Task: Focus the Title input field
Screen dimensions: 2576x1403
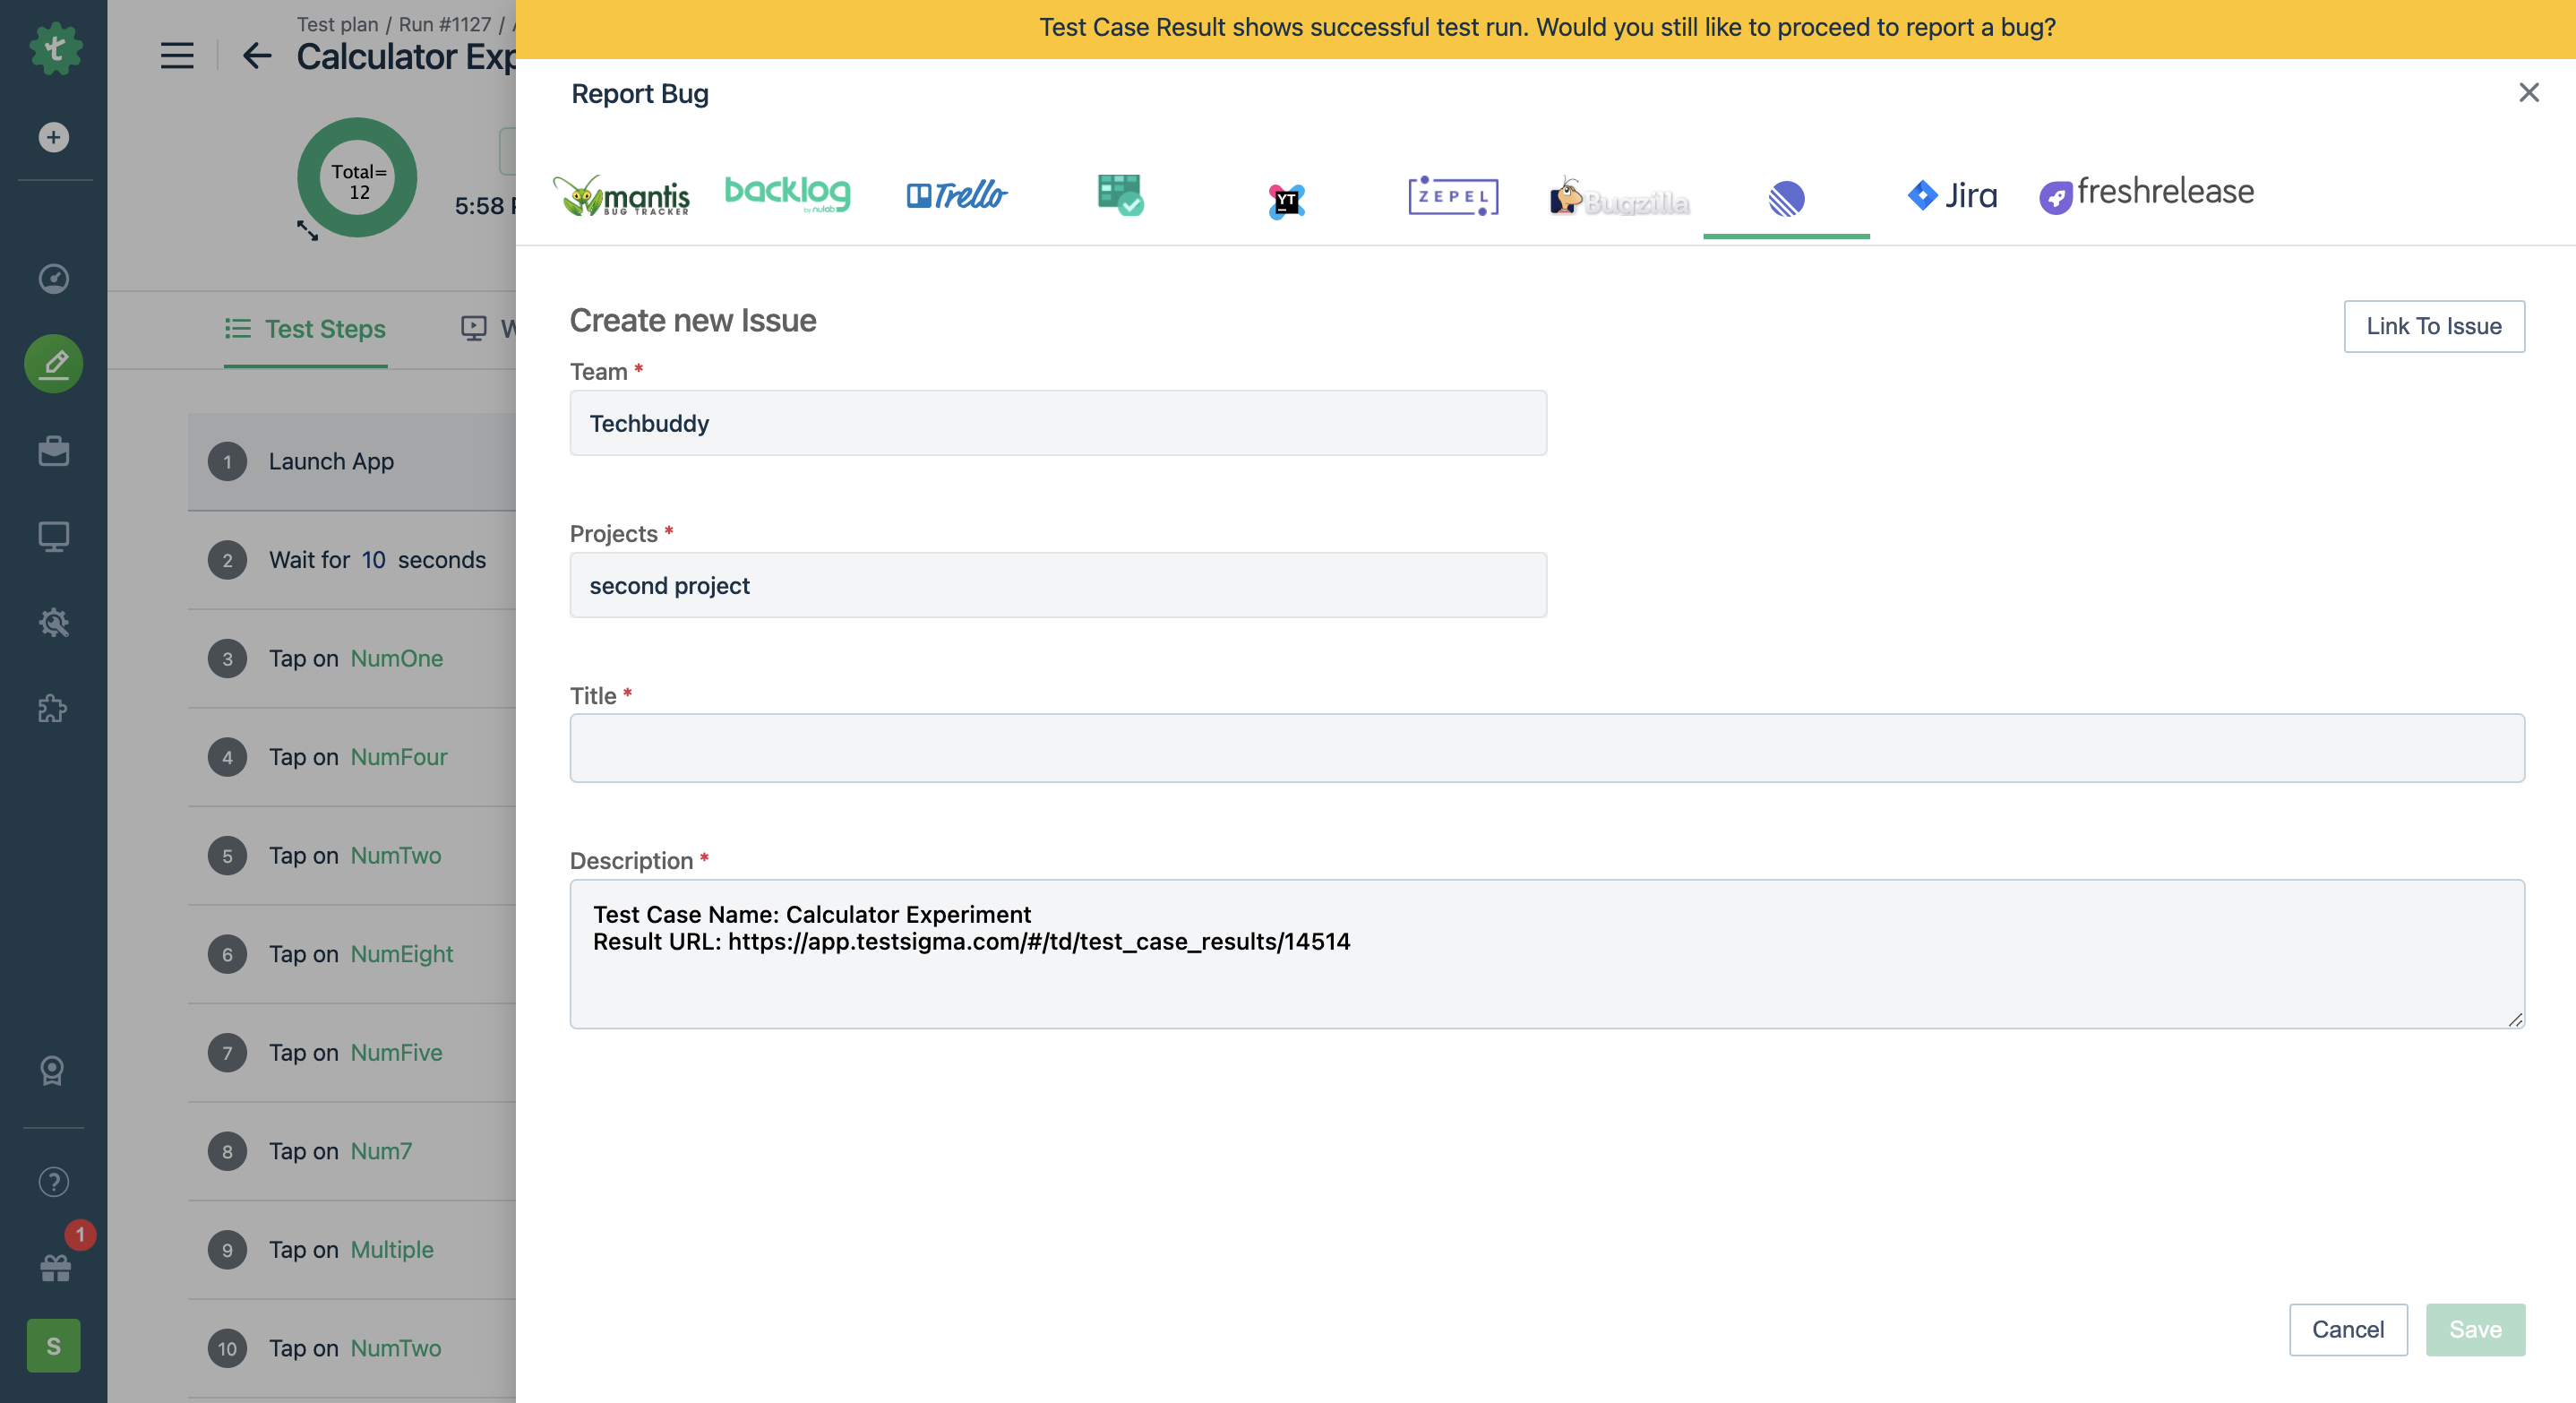Action: click(x=1547, y=748)
